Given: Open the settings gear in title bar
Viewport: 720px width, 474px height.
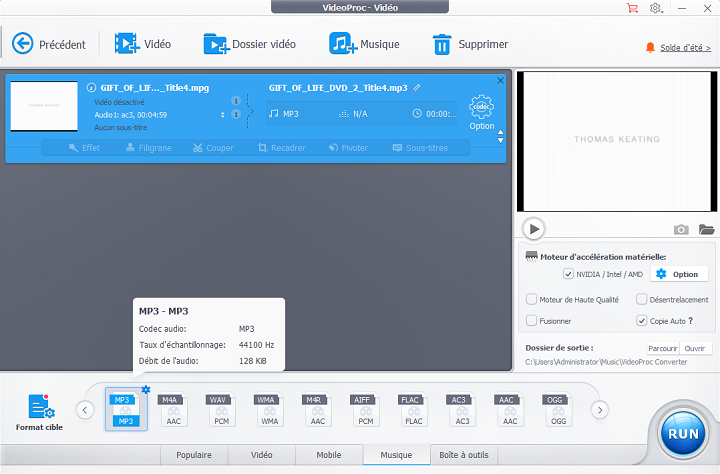Looking at the screenshot, I should coord(656,8).
